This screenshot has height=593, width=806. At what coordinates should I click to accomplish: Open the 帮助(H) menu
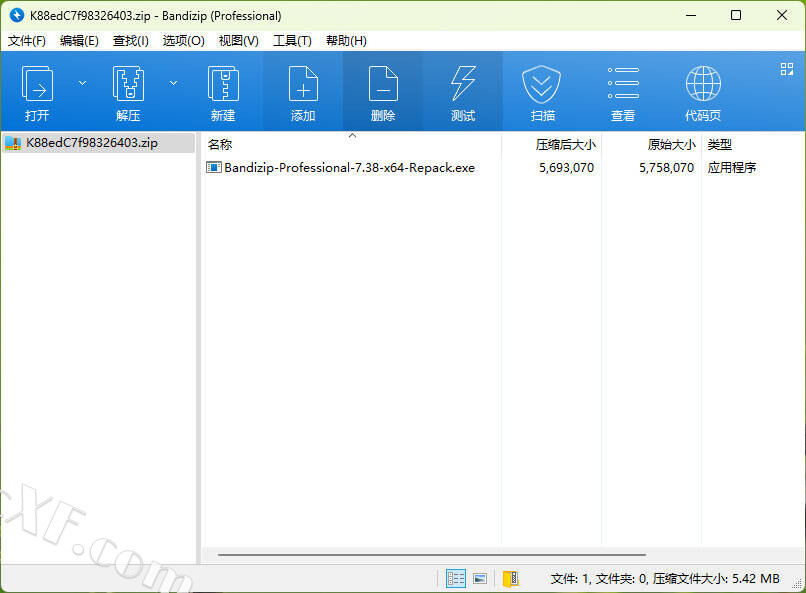(x=346, y=41)
